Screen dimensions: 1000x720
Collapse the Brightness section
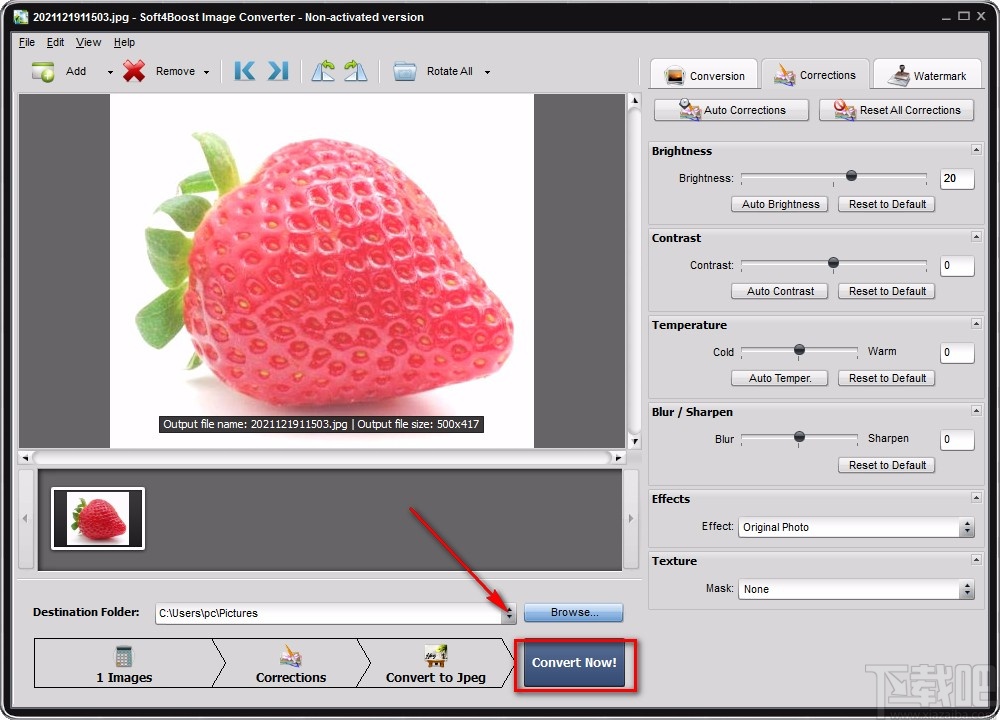click(975, 150)
